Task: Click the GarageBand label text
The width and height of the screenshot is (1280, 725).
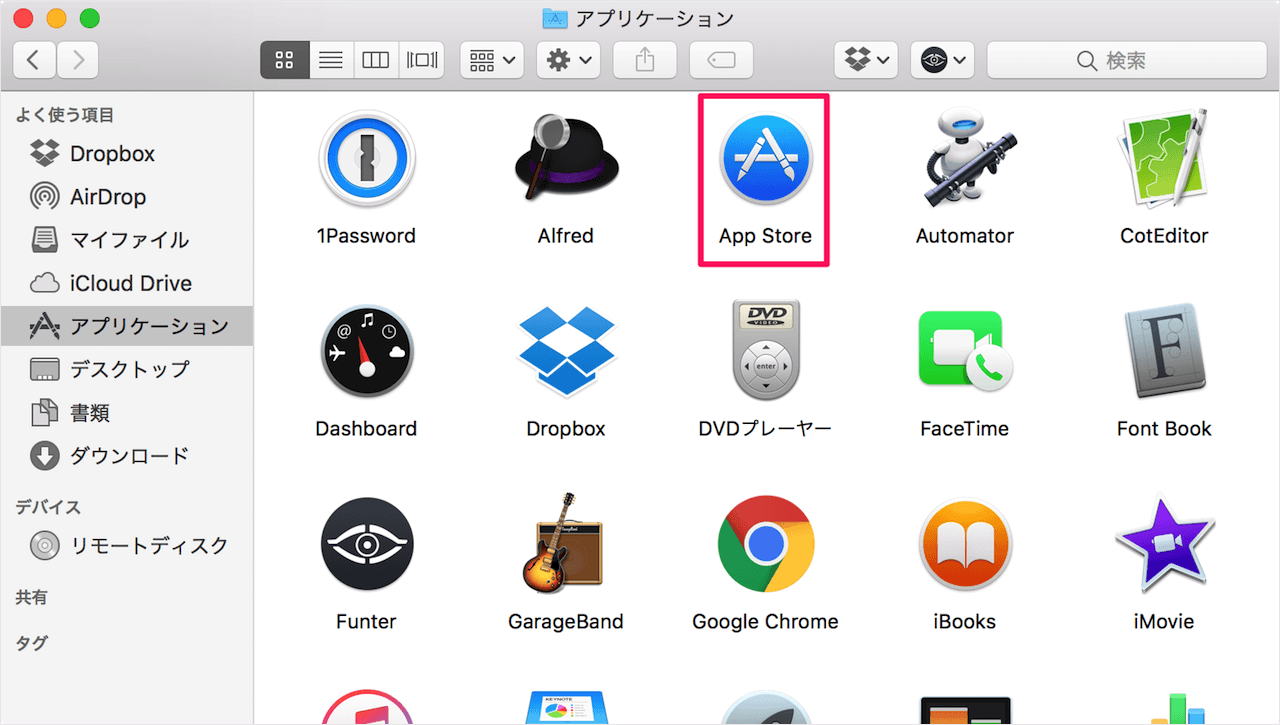Action: [x=566, y=621]
